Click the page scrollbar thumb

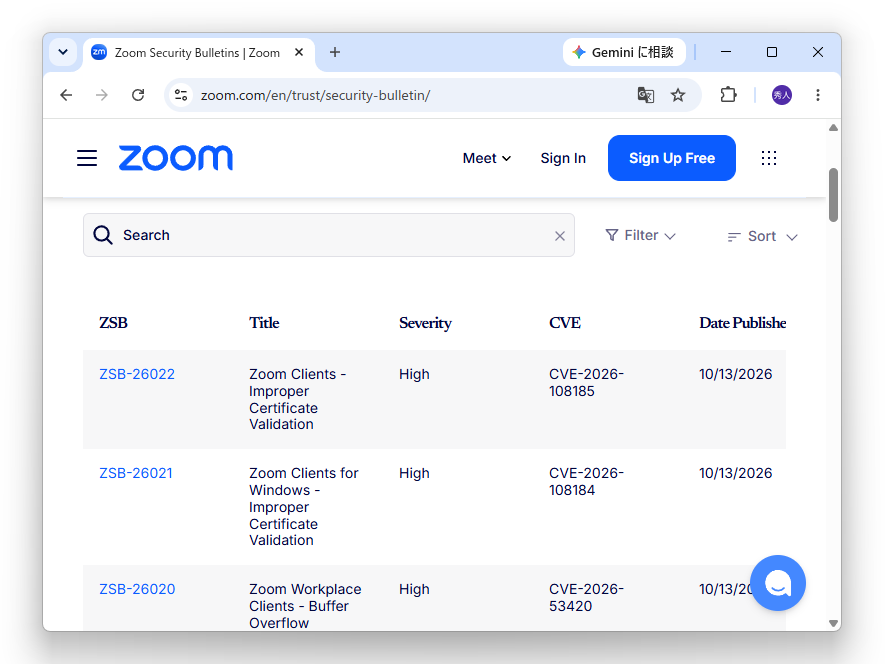[833, 195]
